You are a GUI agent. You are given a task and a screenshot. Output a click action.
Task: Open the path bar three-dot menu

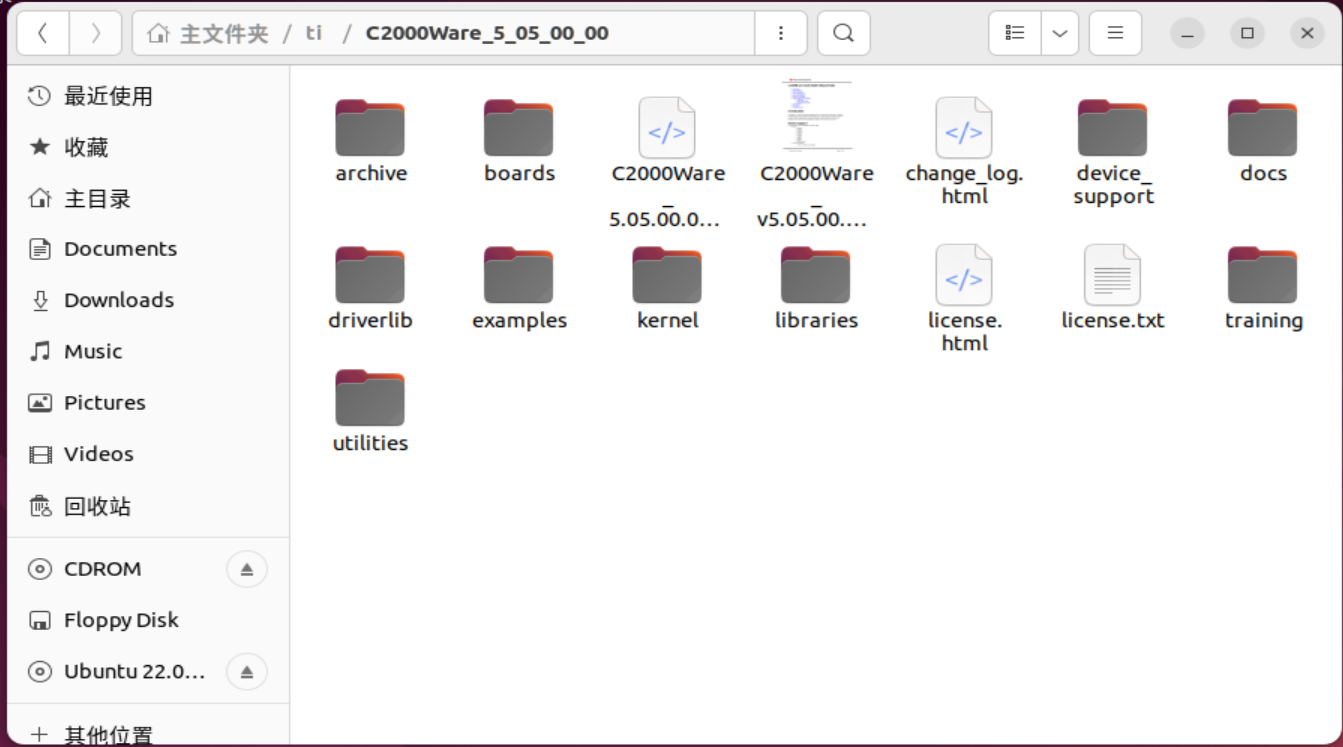781,33
